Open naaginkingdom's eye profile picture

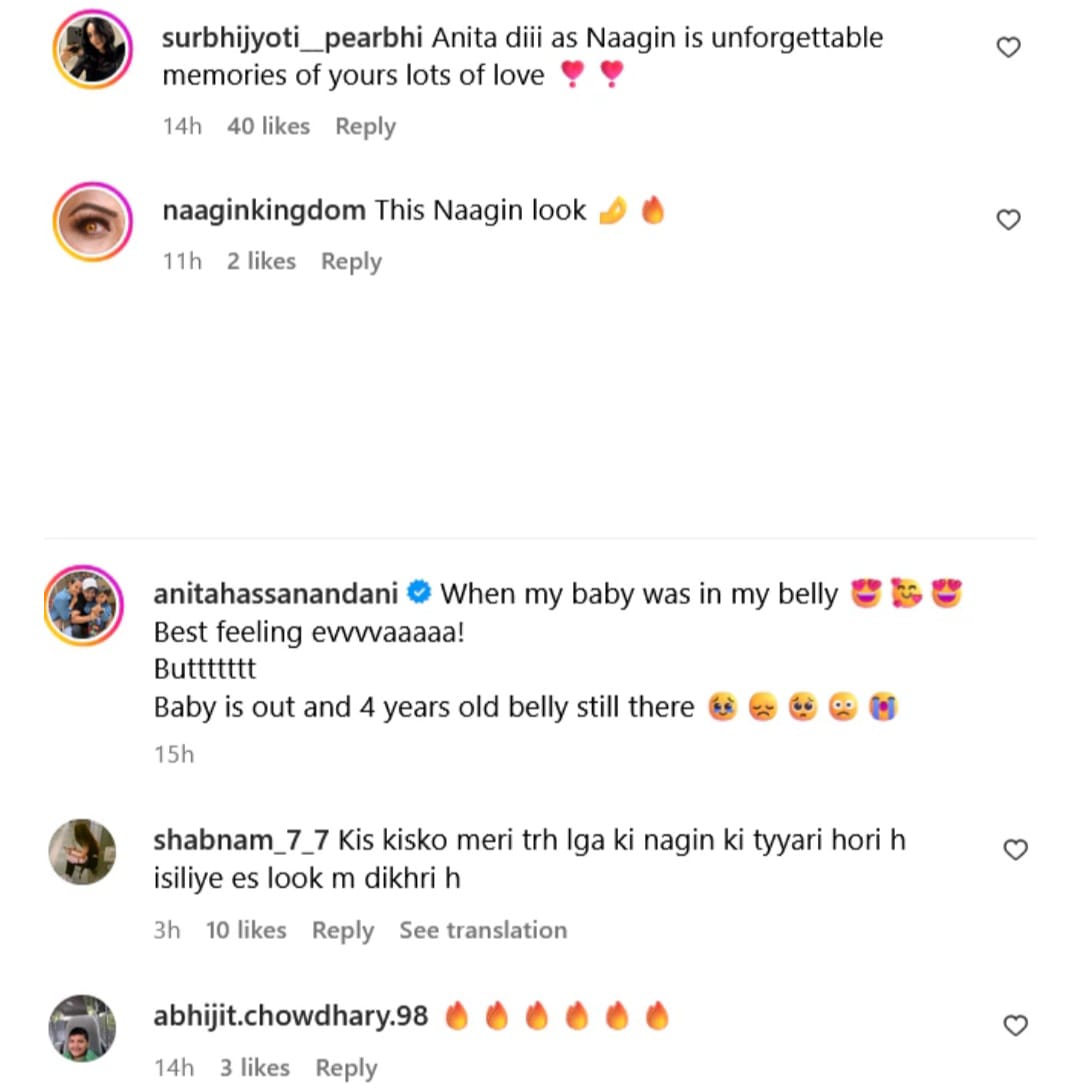coord(92,221)
